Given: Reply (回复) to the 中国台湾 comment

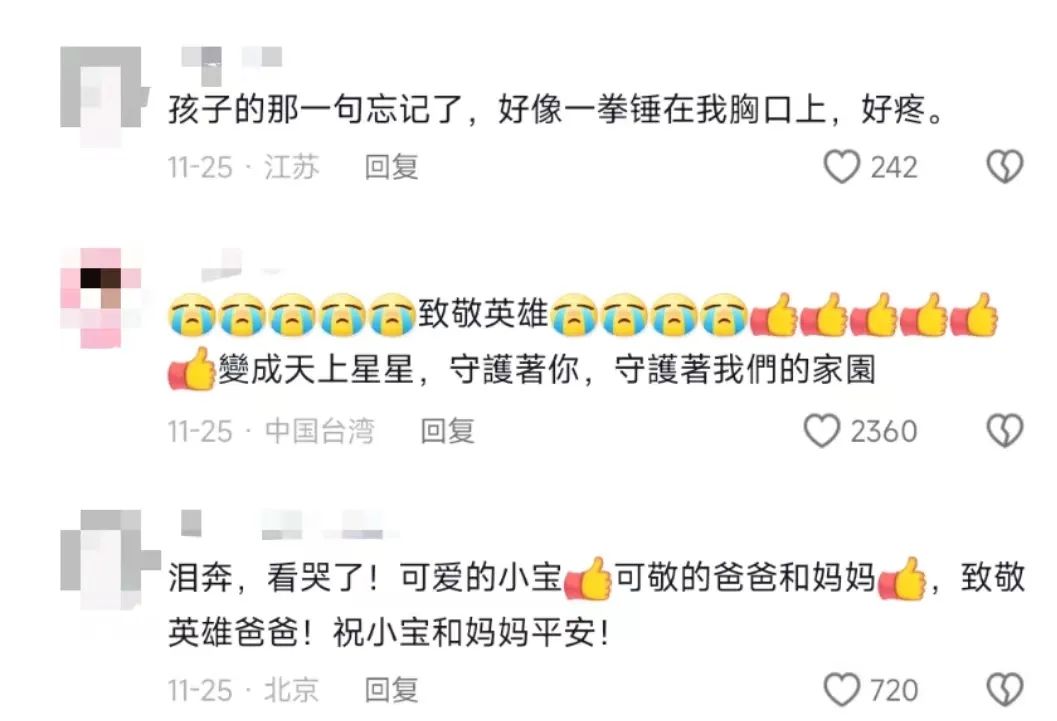Looking at the screenshot, I should (x=448, y=431).
